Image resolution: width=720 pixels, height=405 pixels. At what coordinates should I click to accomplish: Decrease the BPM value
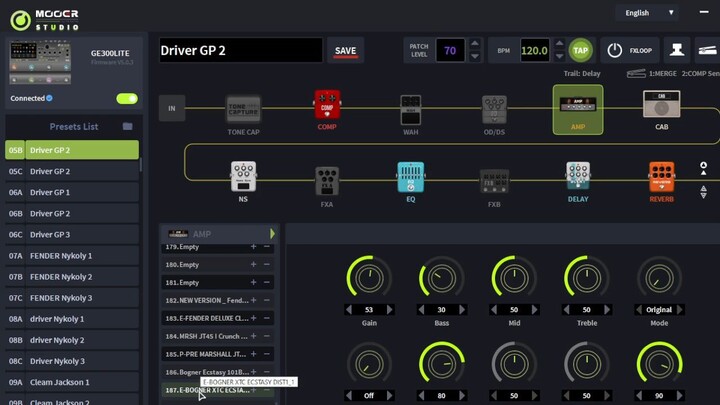(x=559, y=56)
